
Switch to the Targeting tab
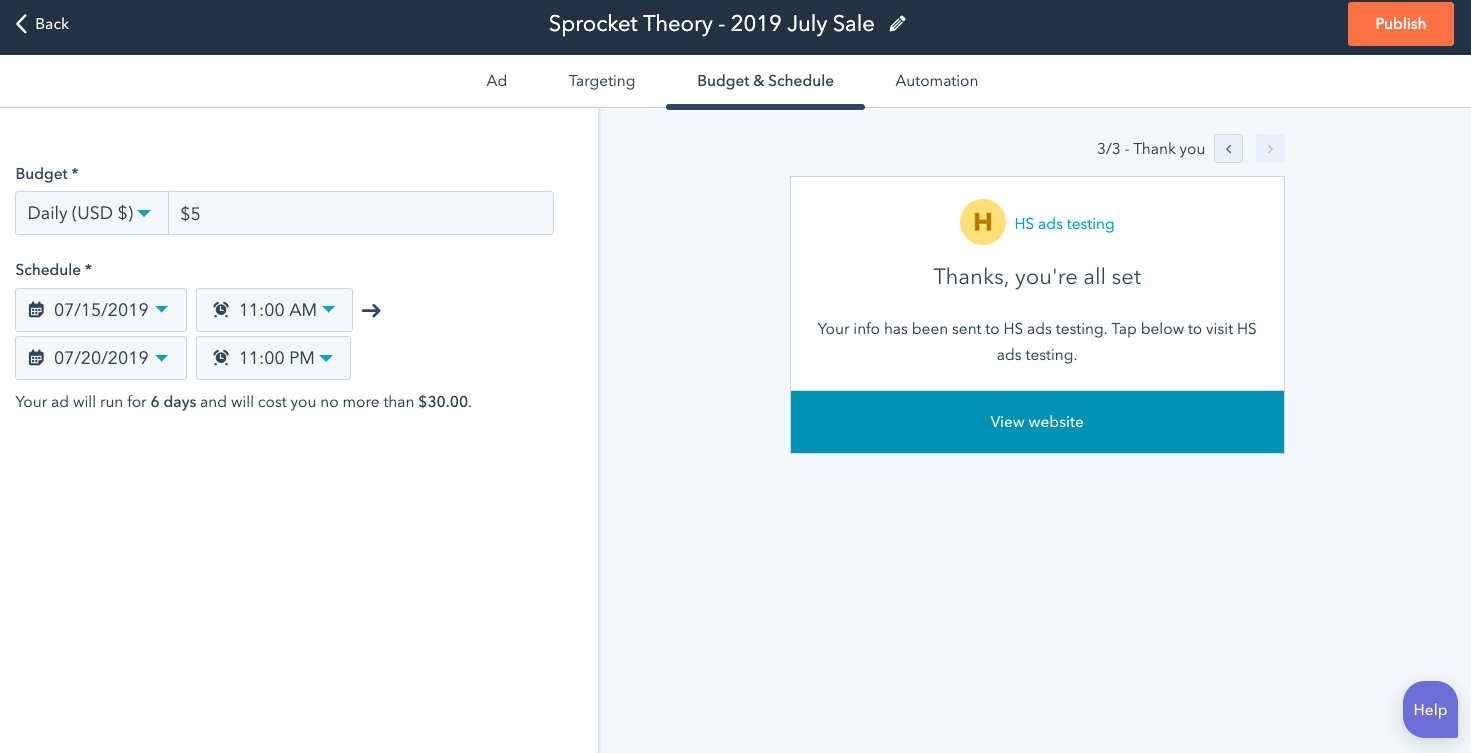coord(602,81)
